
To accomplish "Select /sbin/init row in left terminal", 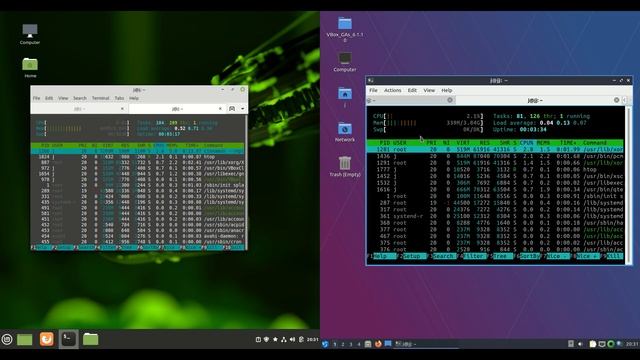I will (138, 185).
